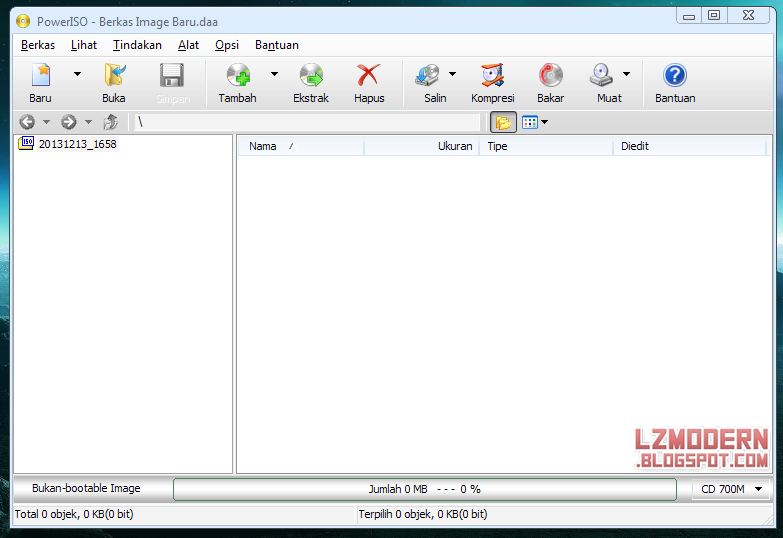Image resolution: width=783 pixels, height=538 pixels.
Task: Click the up one folder icon
Action: click(110, 122)
